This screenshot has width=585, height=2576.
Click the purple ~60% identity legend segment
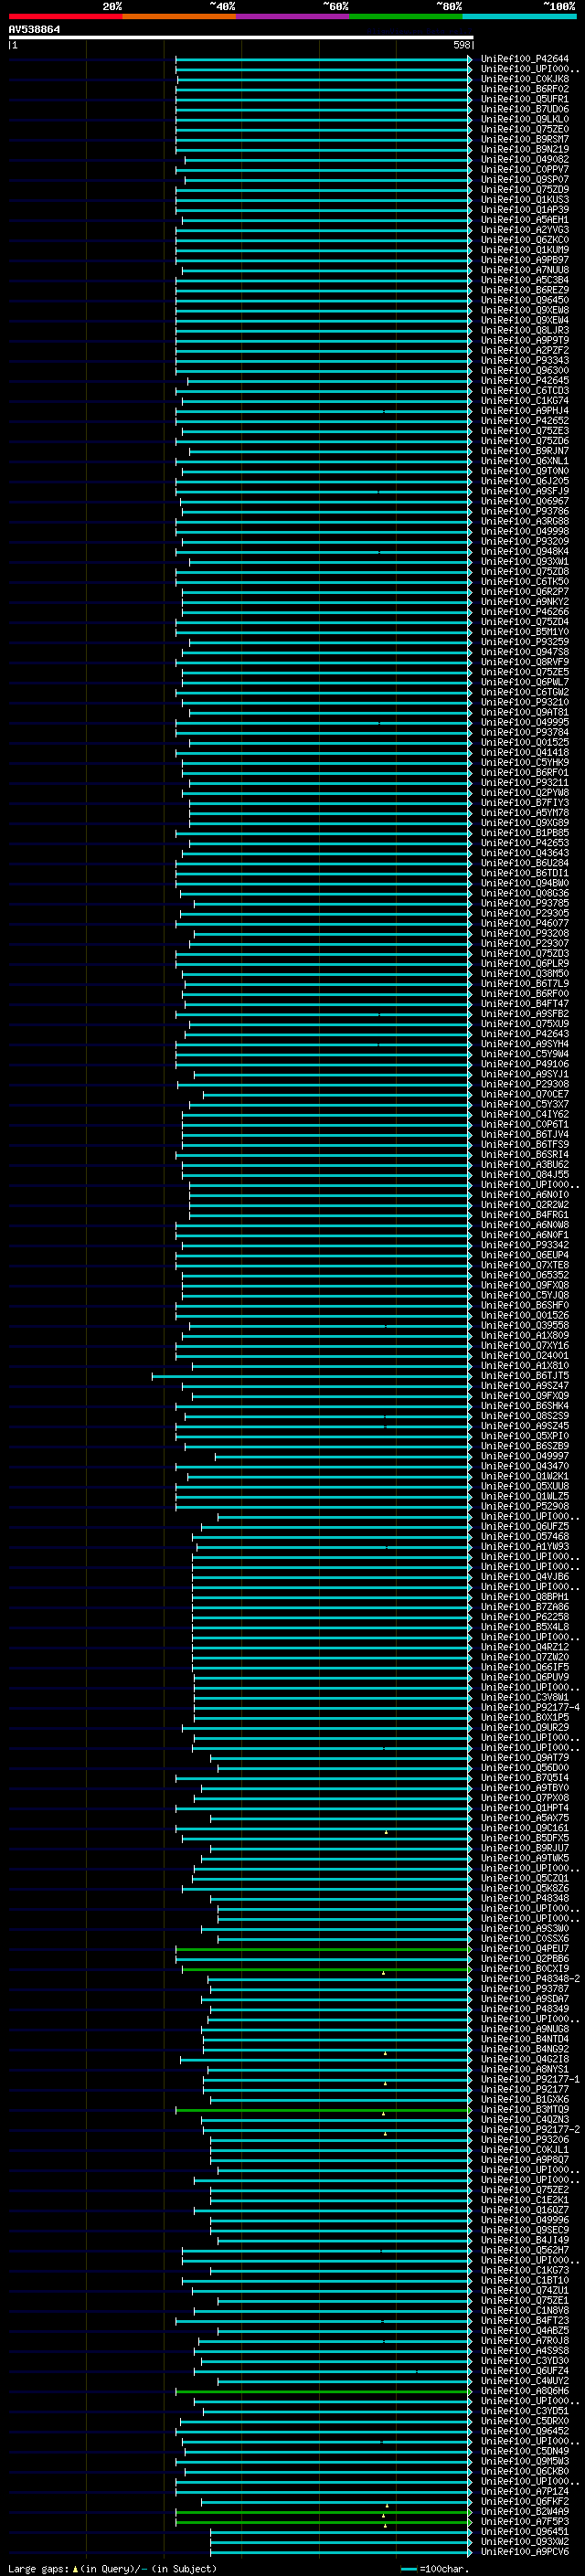click(x=293, y=16)
